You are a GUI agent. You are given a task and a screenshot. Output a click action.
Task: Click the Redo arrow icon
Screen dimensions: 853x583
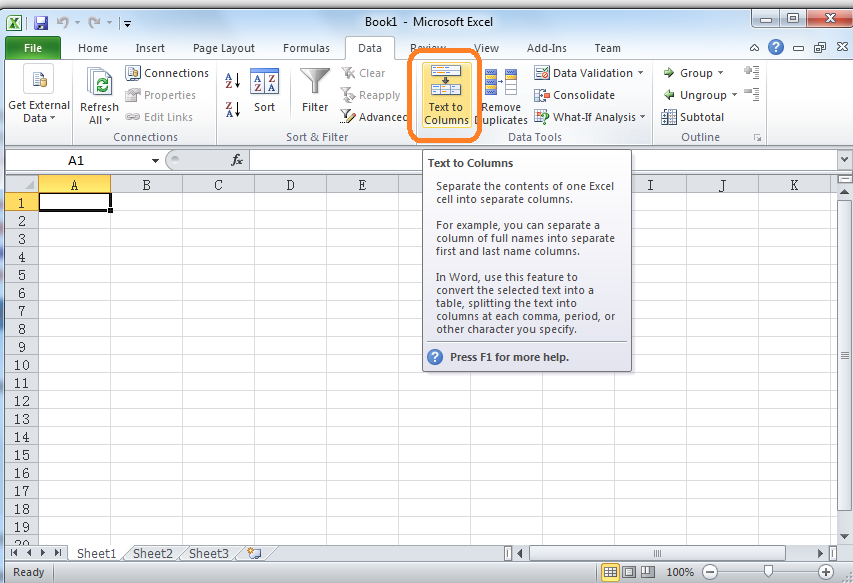(94, 22)
